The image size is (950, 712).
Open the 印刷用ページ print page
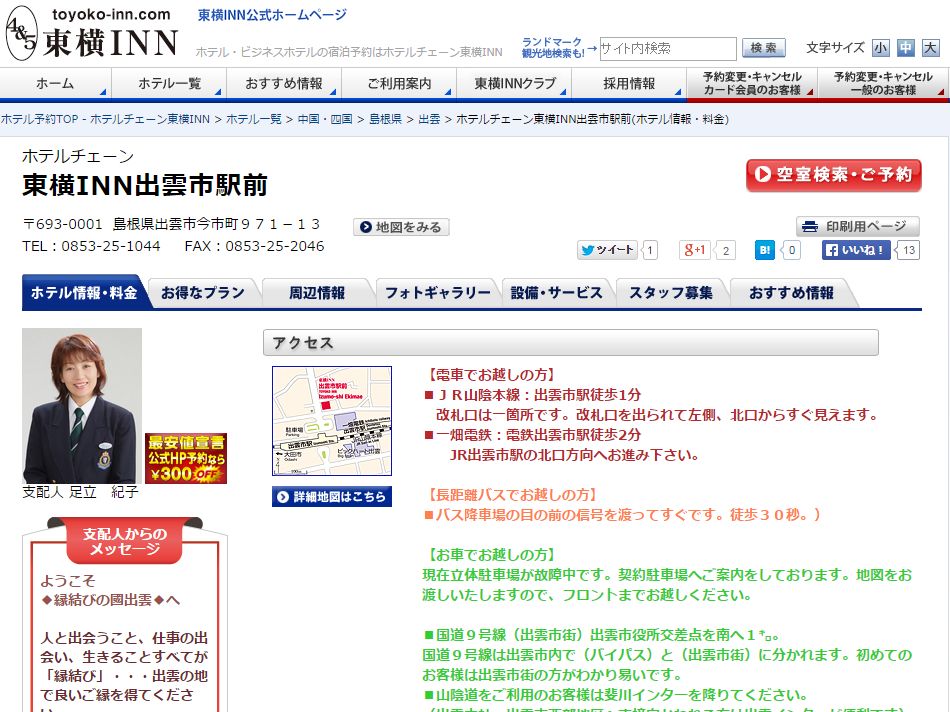tap(858, 227)
